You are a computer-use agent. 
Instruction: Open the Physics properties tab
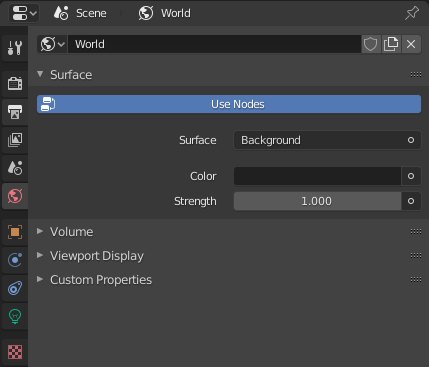tap(15, 260)
